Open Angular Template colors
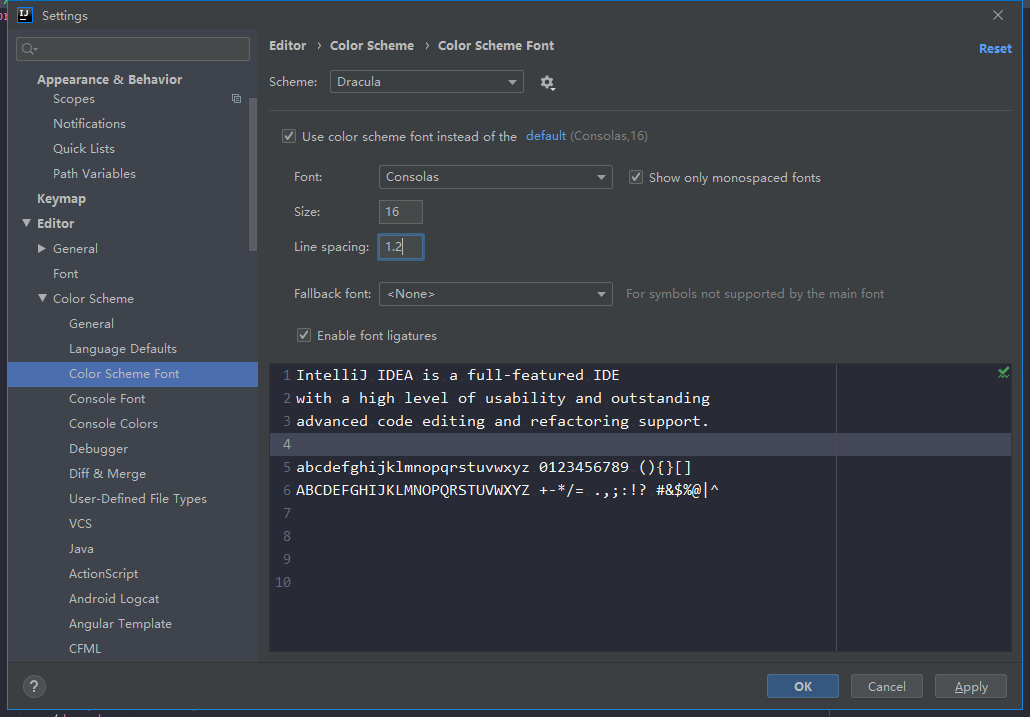1030x717 pixels. tap(120, 623)
